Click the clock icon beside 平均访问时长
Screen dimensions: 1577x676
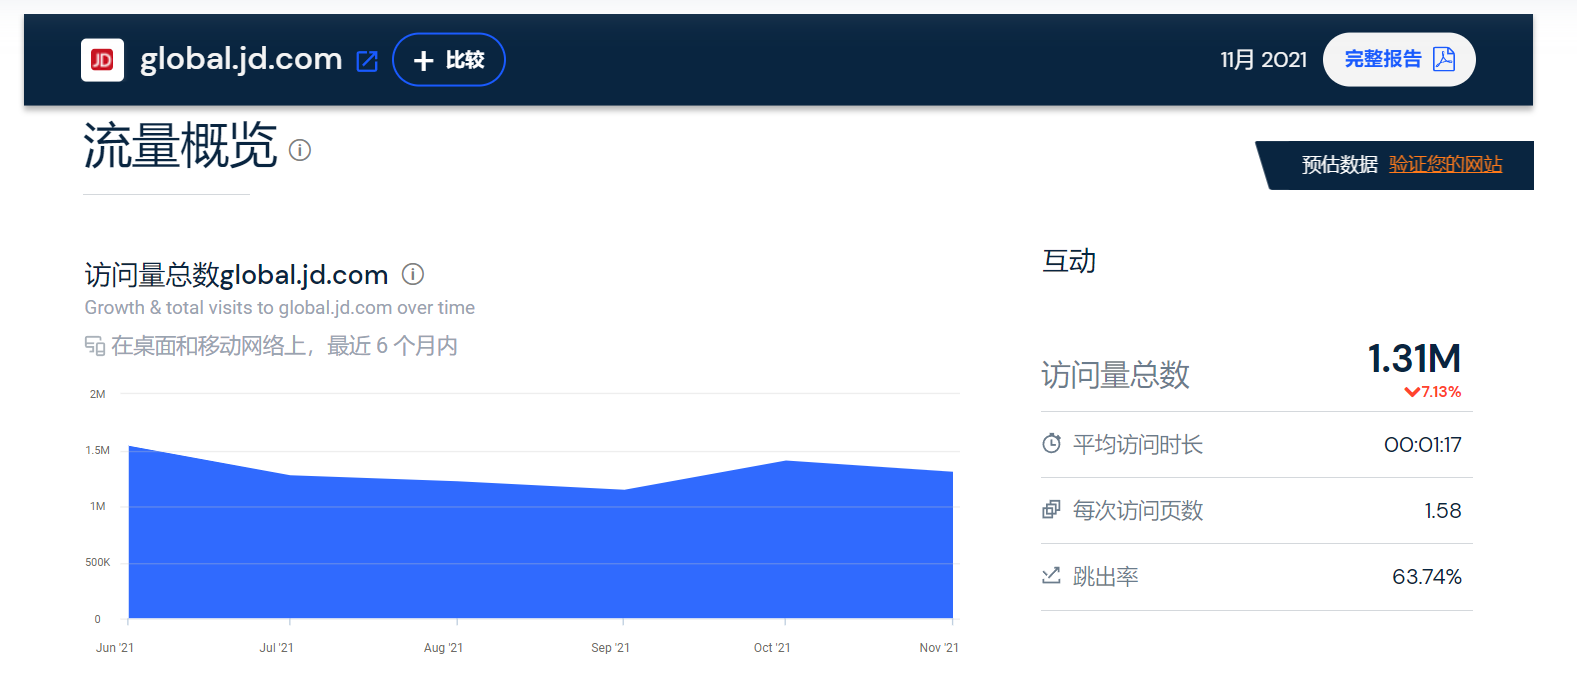(x=1051, y=443)
